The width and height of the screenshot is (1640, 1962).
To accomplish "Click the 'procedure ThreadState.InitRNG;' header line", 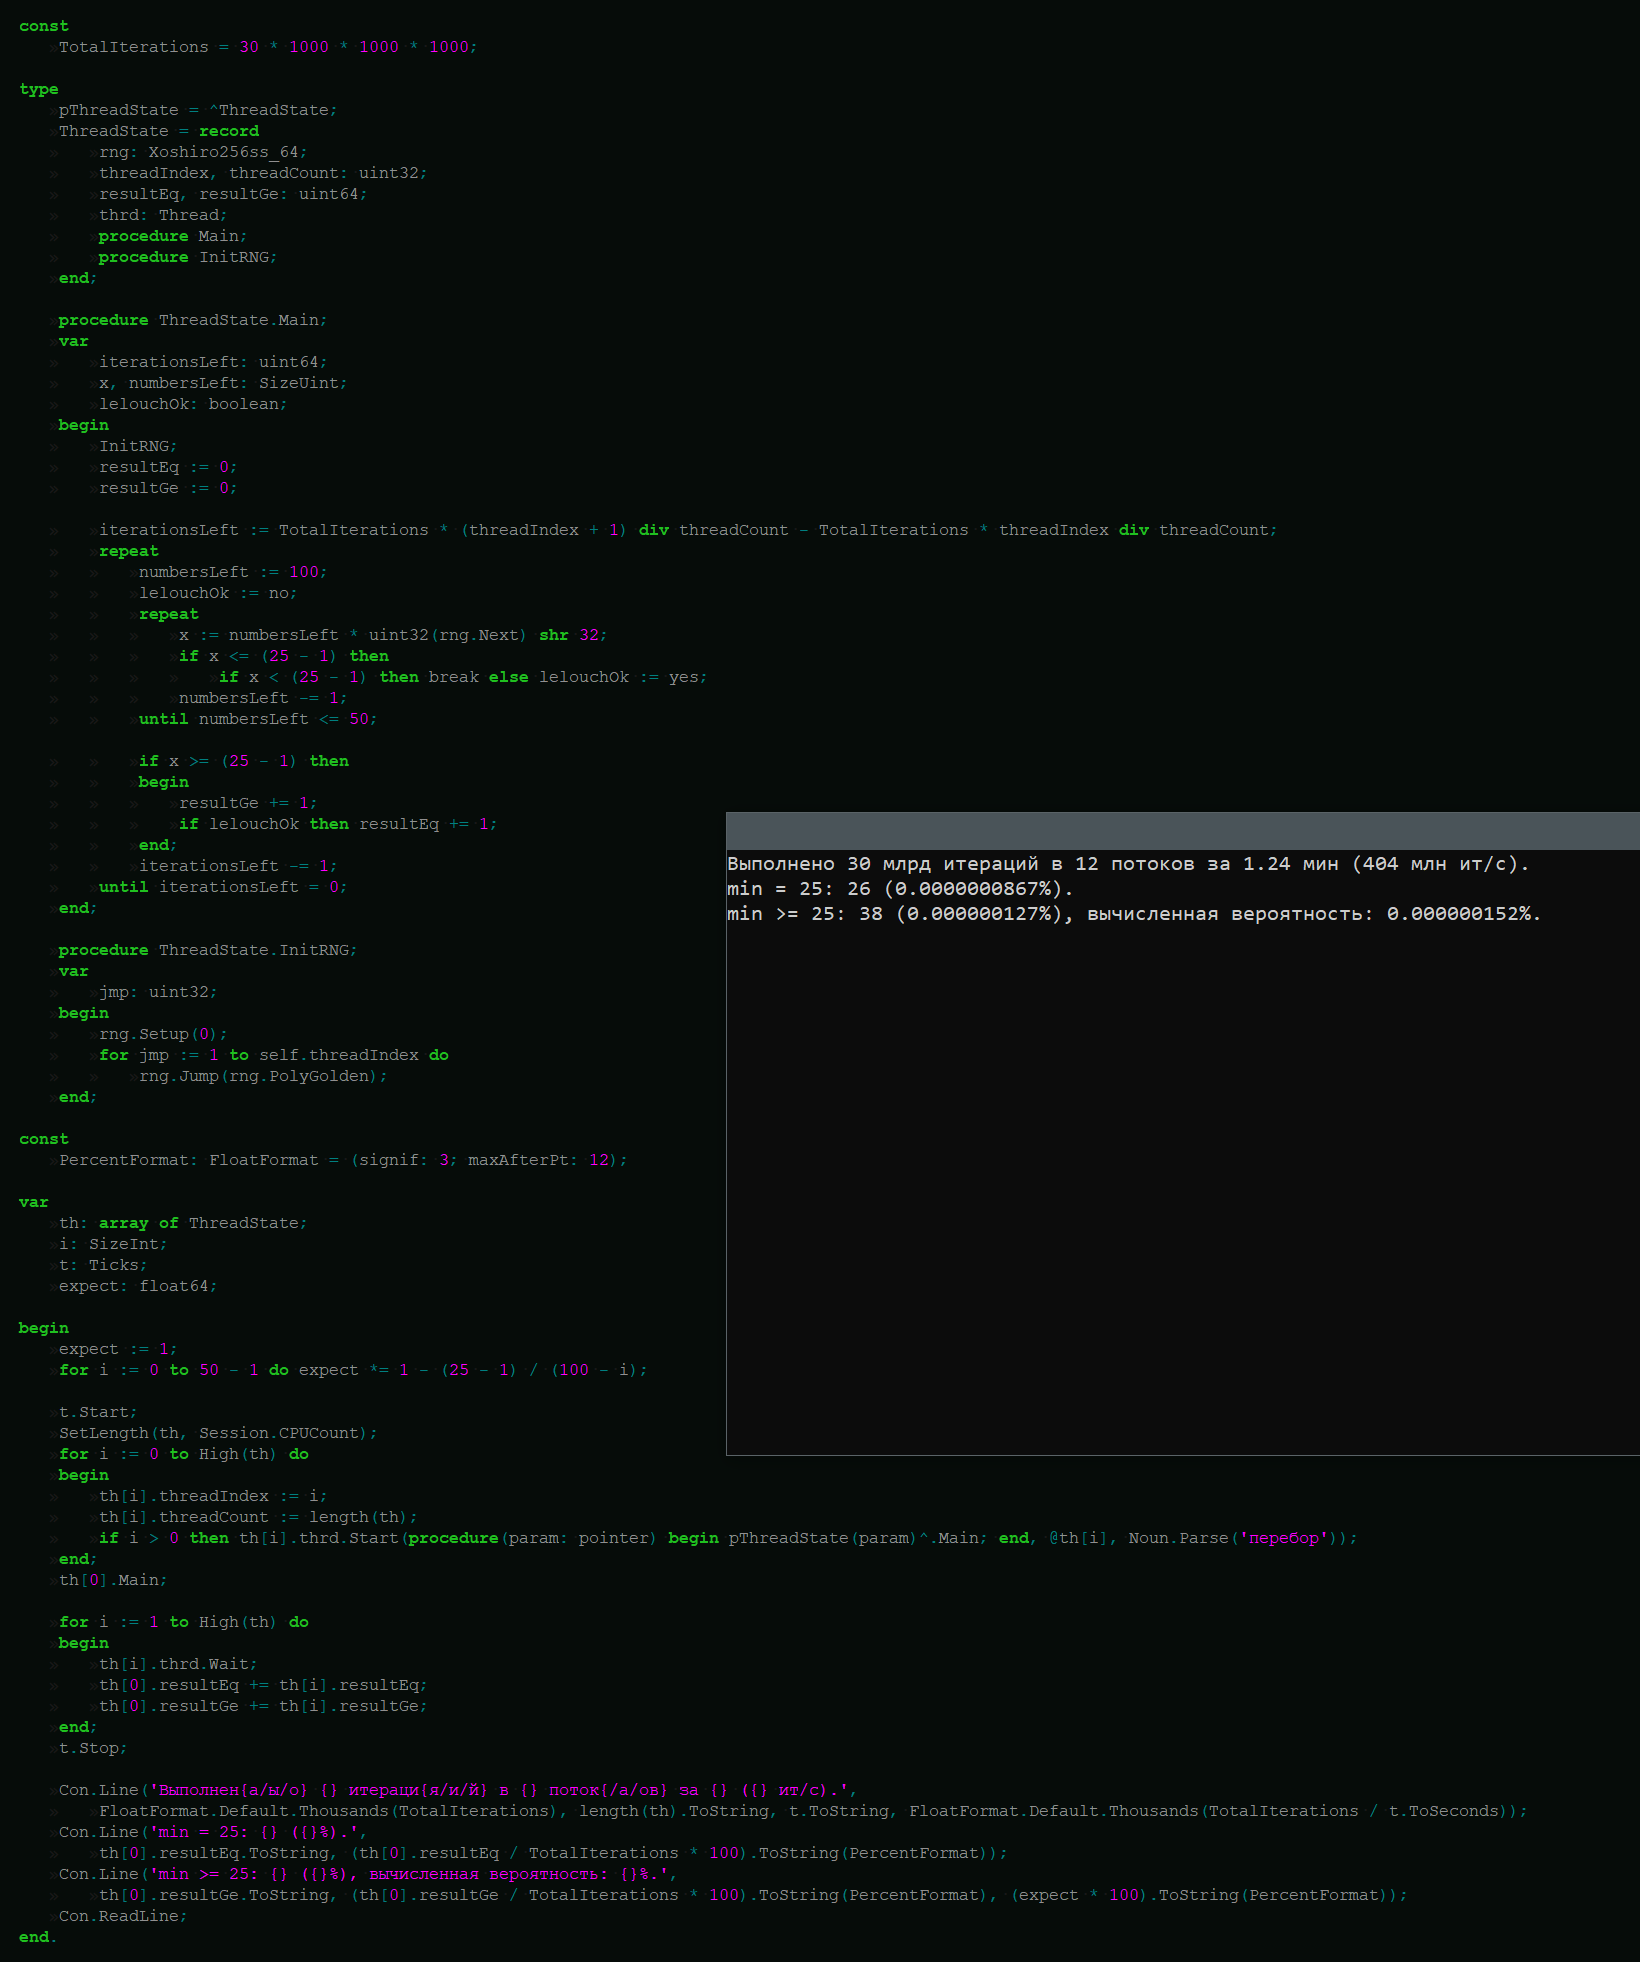I will click(207, 950).
